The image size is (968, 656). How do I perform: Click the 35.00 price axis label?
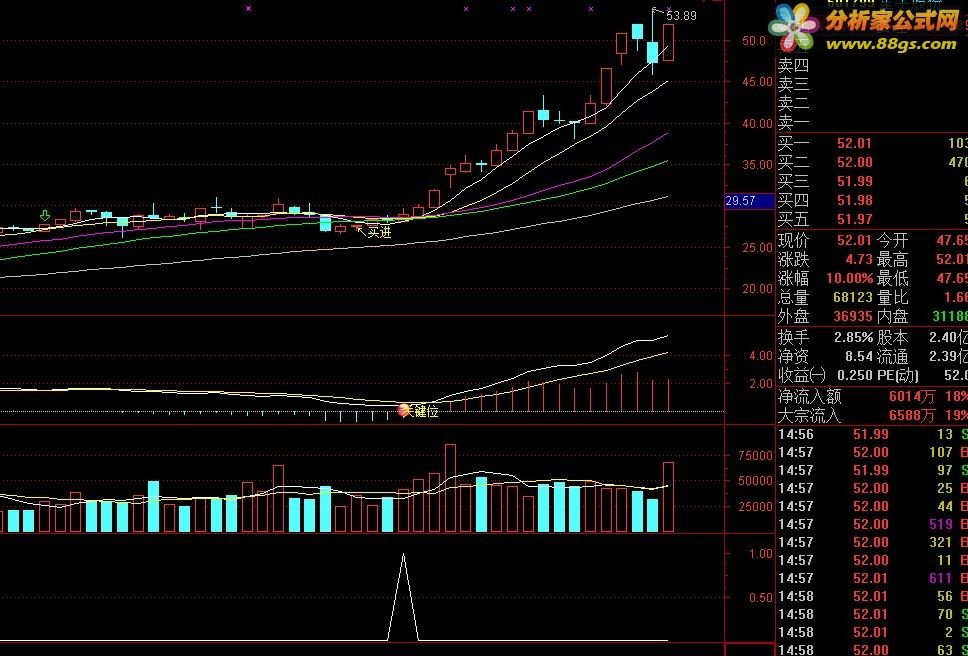pos(757,165)
